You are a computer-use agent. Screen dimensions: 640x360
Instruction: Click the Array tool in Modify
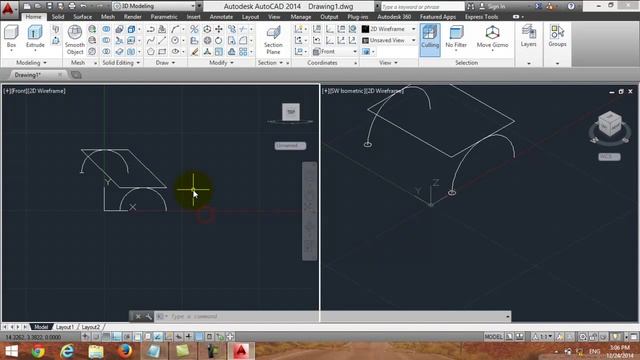click(x=243, y=51)
